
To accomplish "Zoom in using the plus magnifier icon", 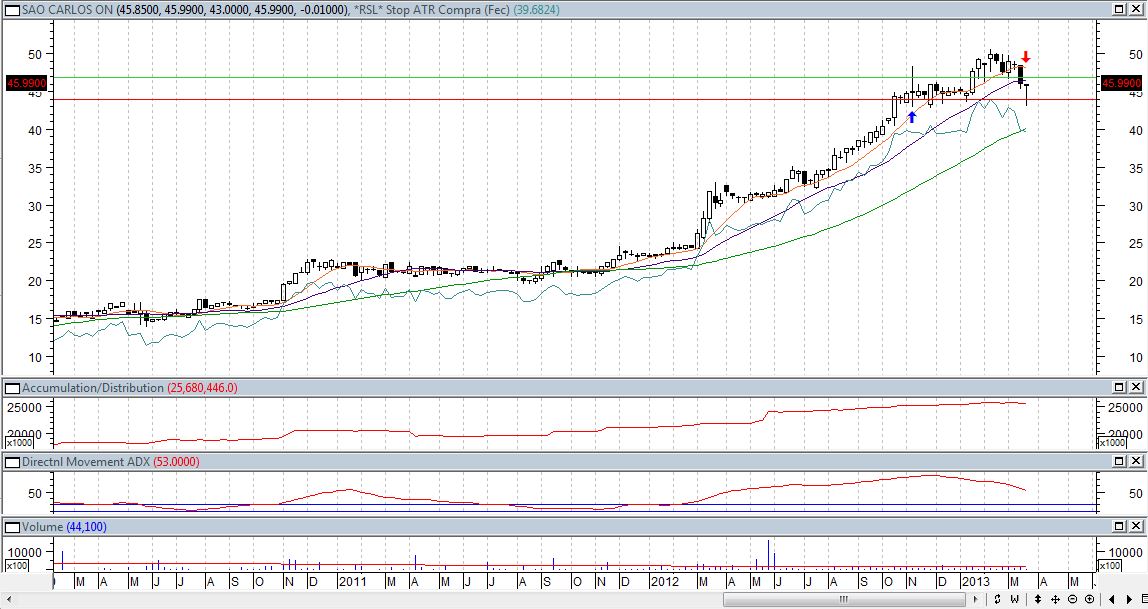I will click(1089, 599).
